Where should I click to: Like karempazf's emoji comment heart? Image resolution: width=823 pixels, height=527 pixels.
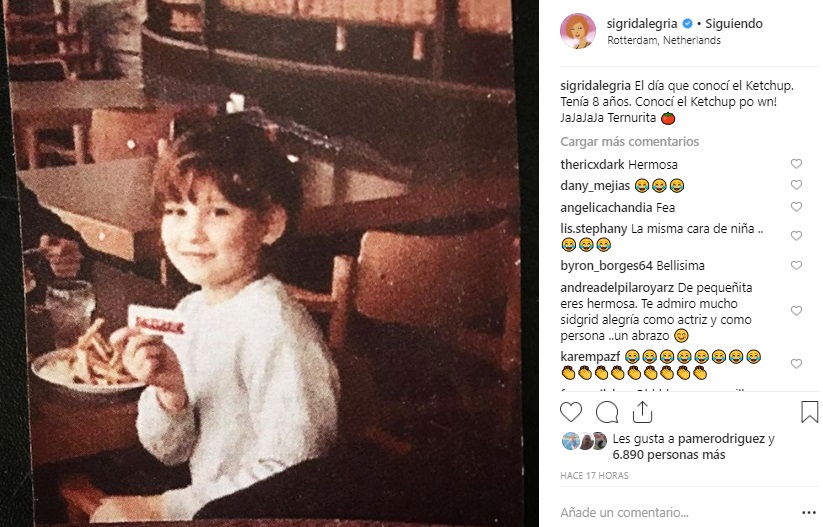[x=796, y=364]
